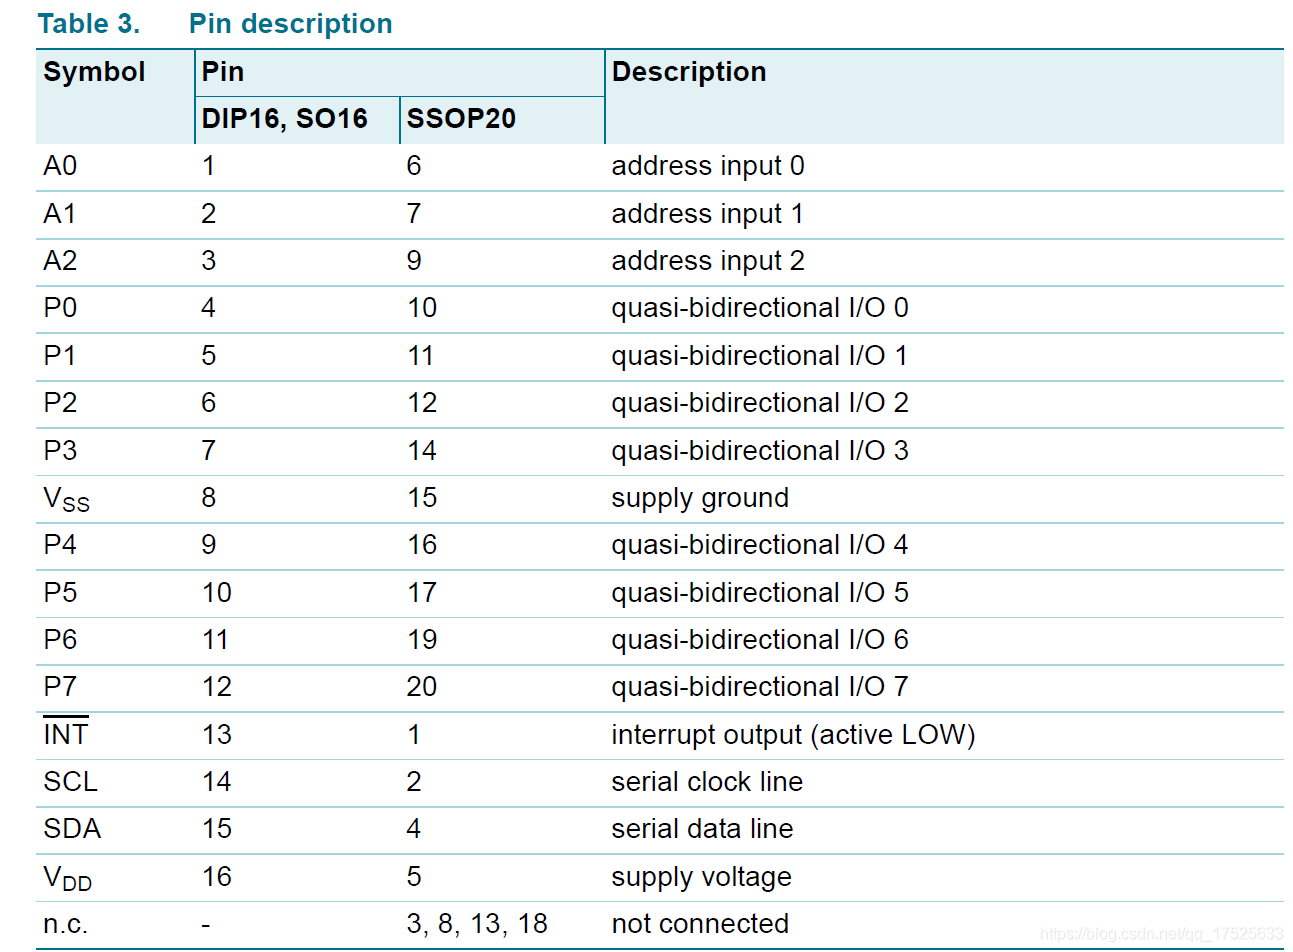The image size is (1293, 952).
Task: Click the DIP16 pin '12' in P7 row
Action: tap(217, 687)
